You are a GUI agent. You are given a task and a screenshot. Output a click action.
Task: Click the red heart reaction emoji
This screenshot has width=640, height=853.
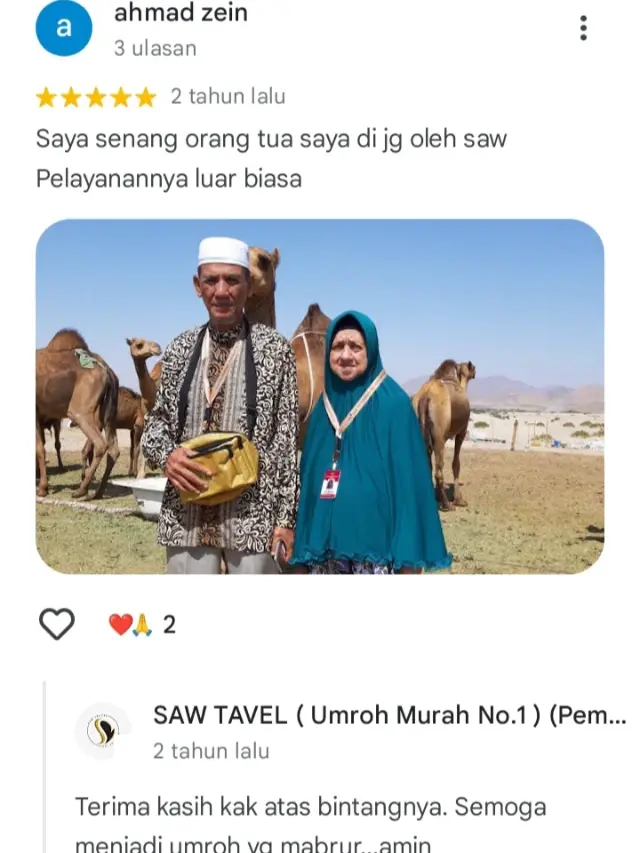tap(120, 625)
